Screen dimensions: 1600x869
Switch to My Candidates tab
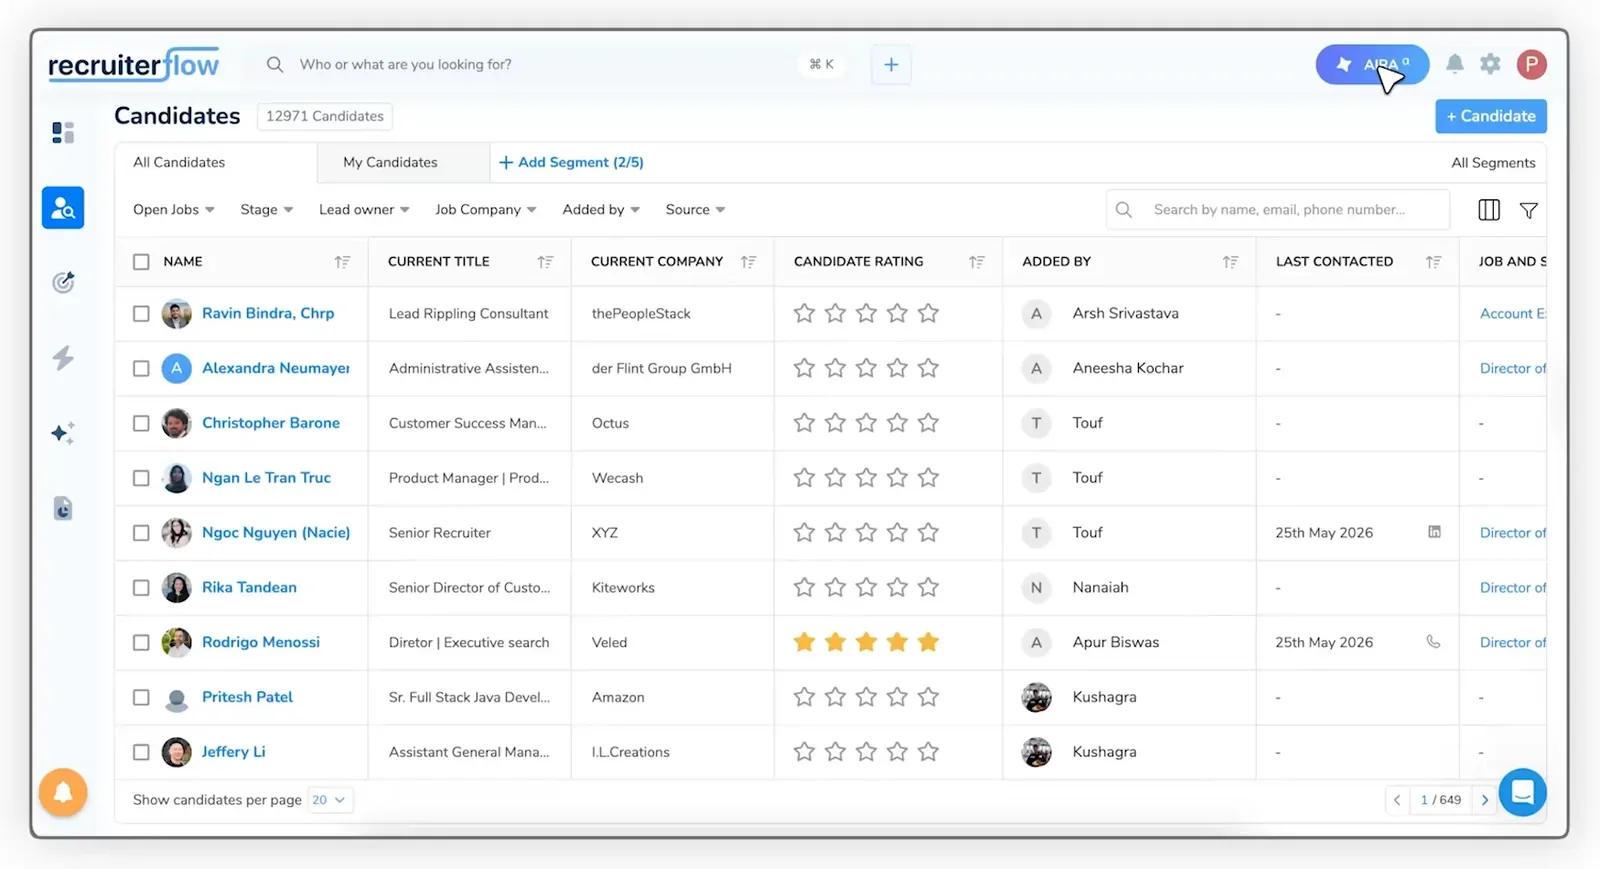click(403, 162)
